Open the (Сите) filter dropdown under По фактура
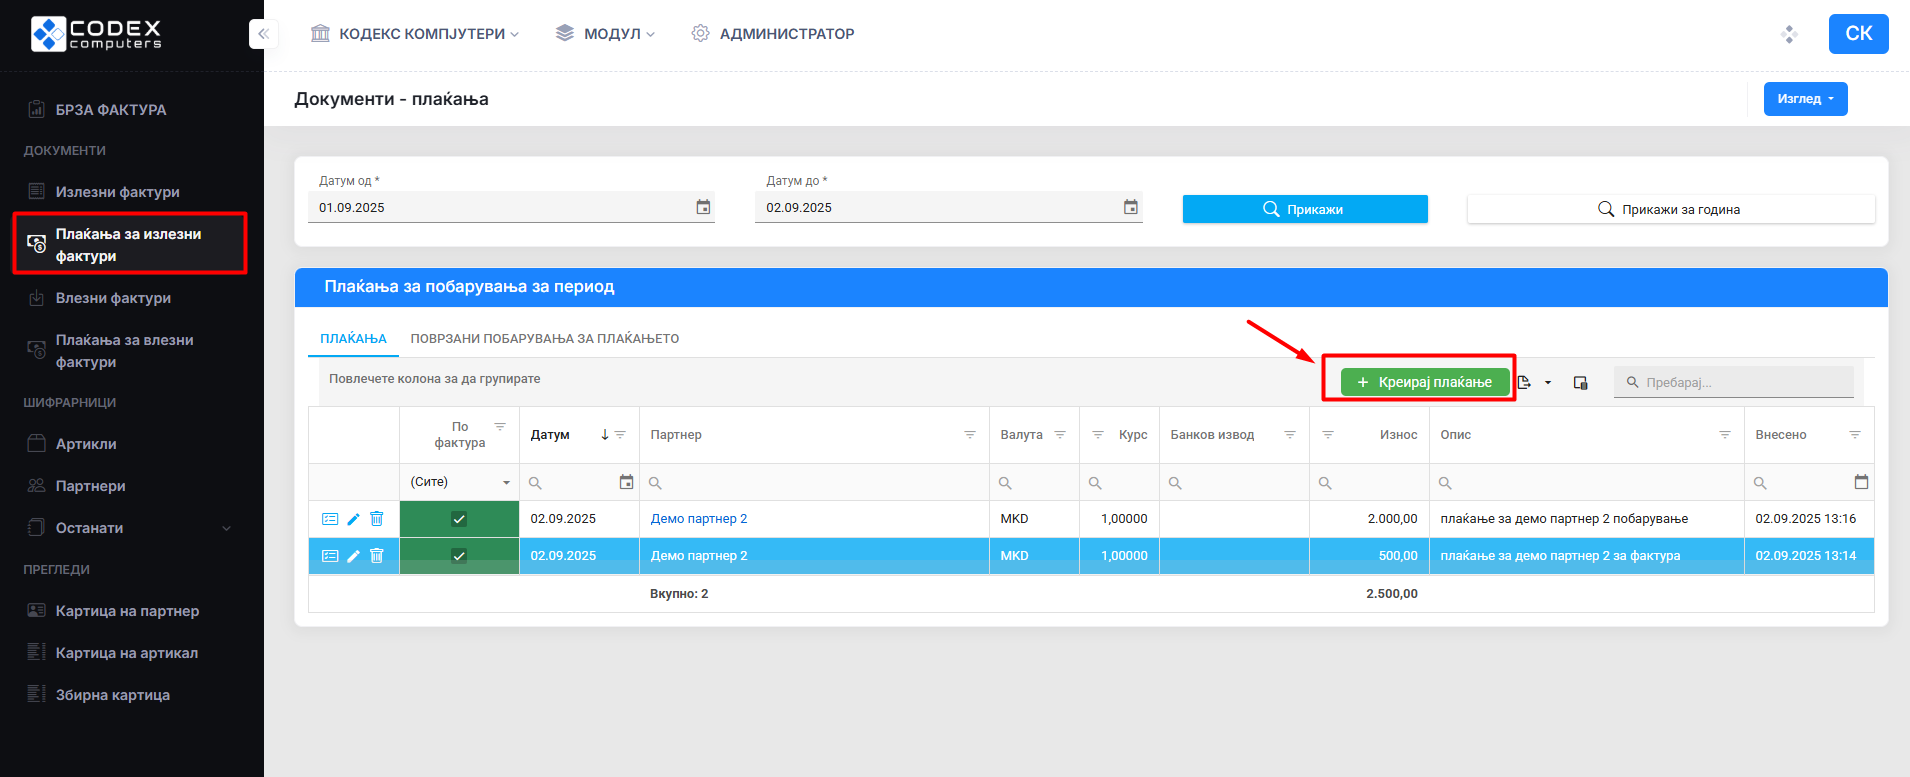Viewport: 1910px width, 777px height. (459, 482)
